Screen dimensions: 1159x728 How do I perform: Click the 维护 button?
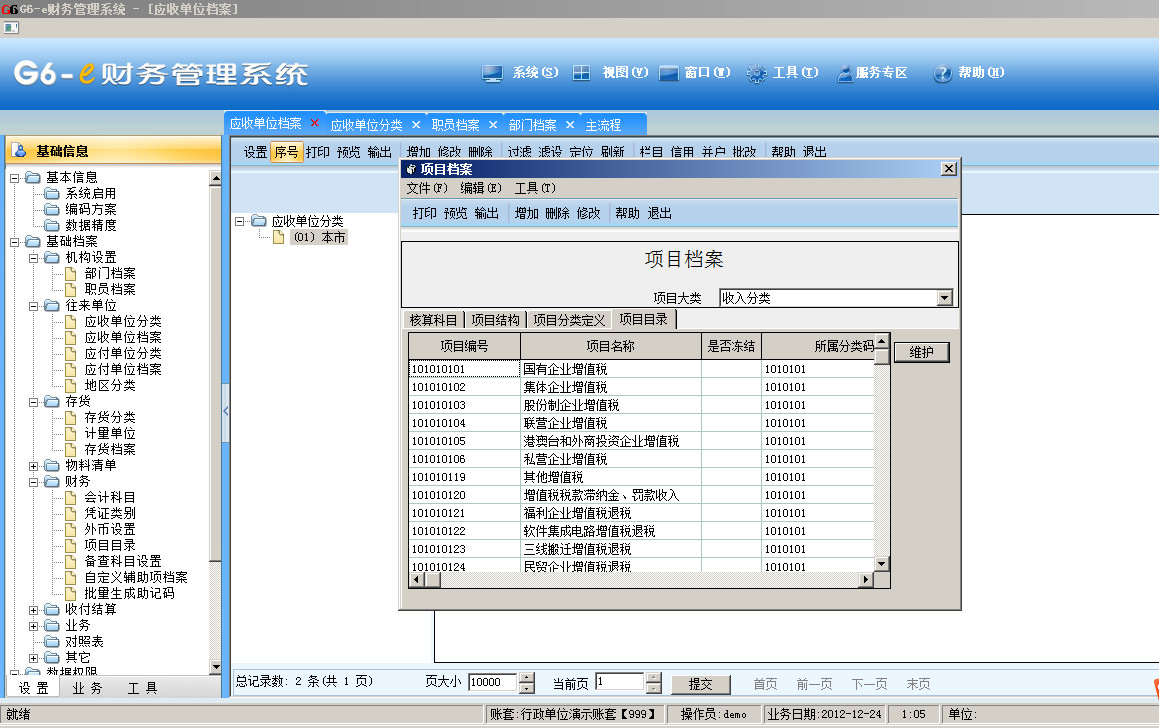[x=921, y=353]
